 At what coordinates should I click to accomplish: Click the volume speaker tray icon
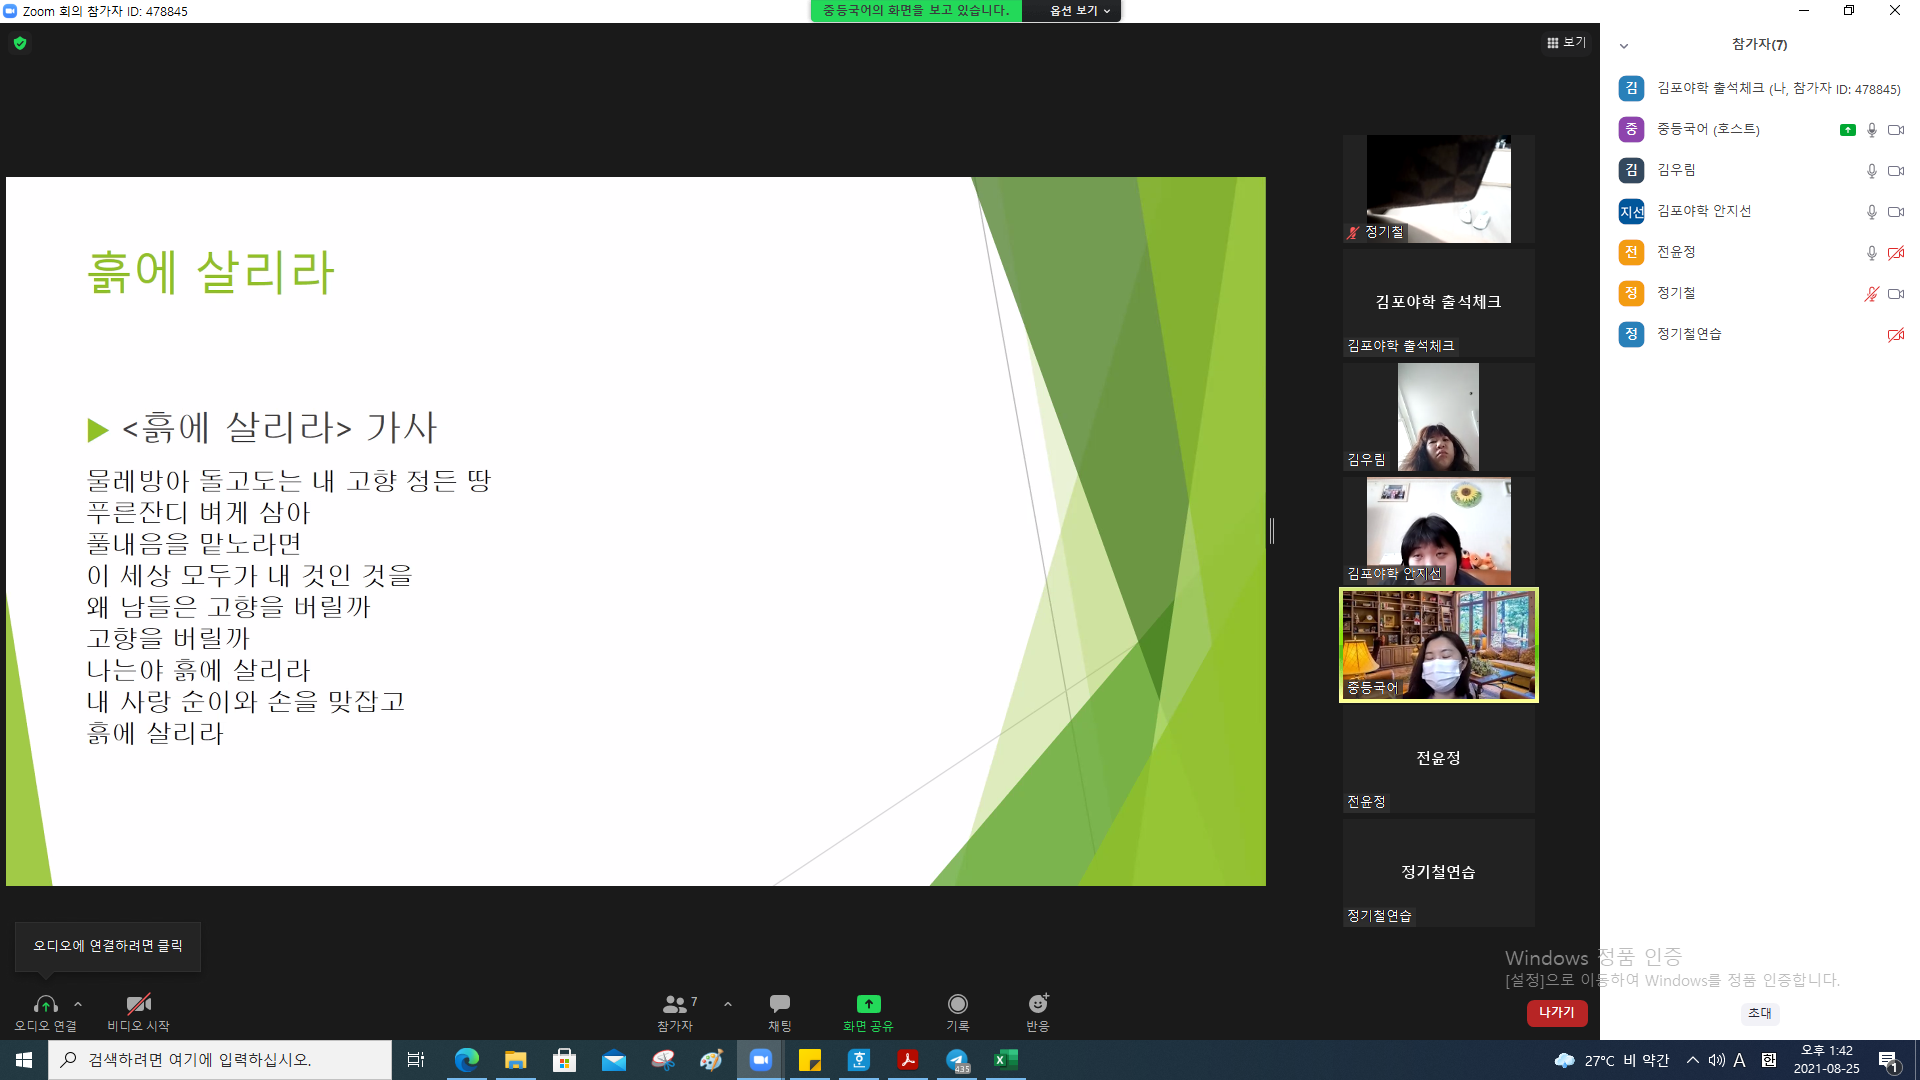1716,1060
